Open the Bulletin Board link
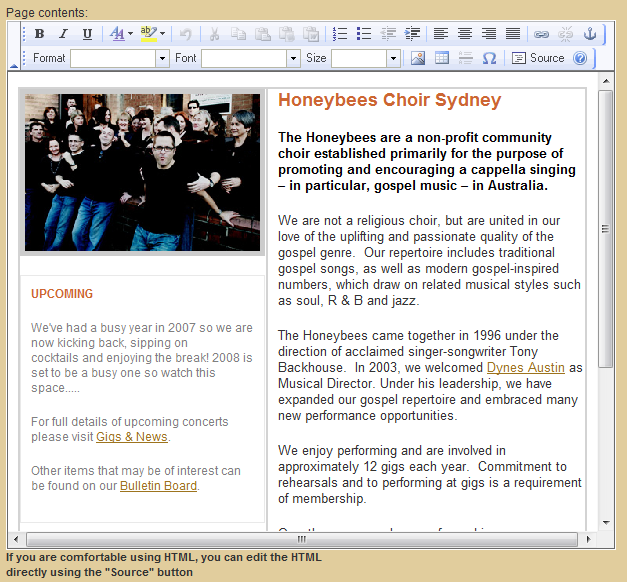 158,486
